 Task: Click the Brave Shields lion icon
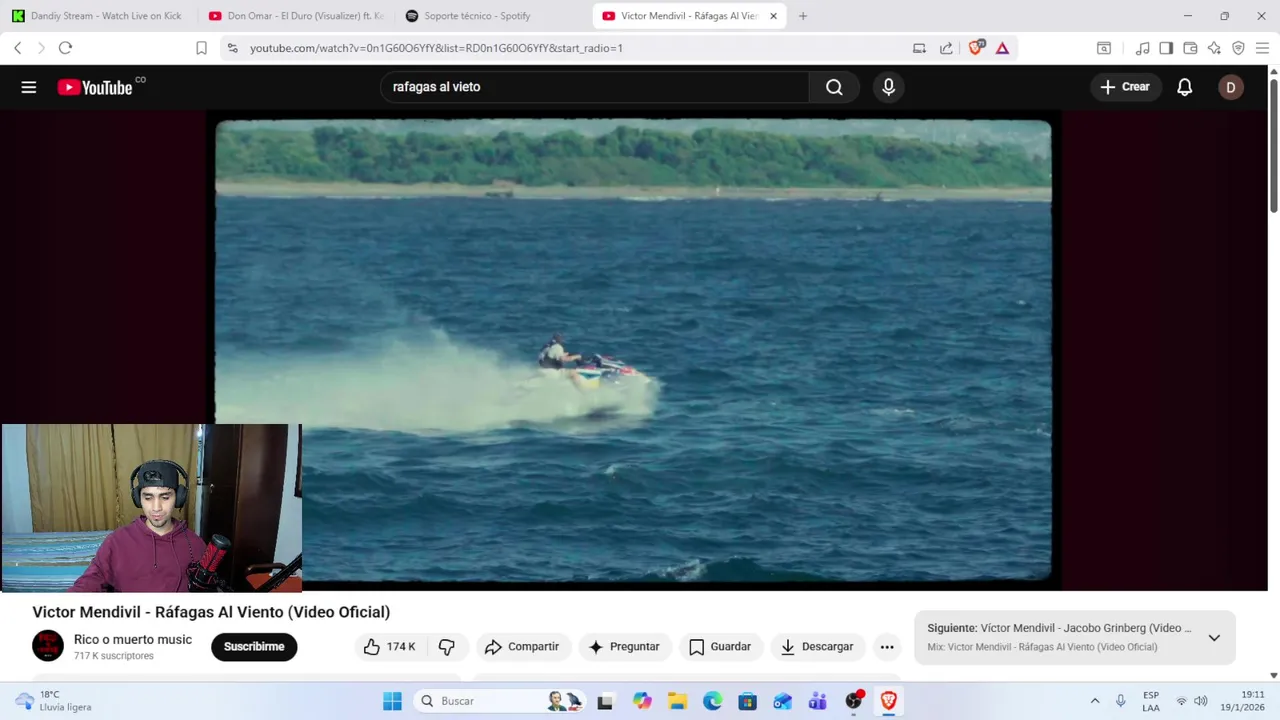(x=976, y=48)
